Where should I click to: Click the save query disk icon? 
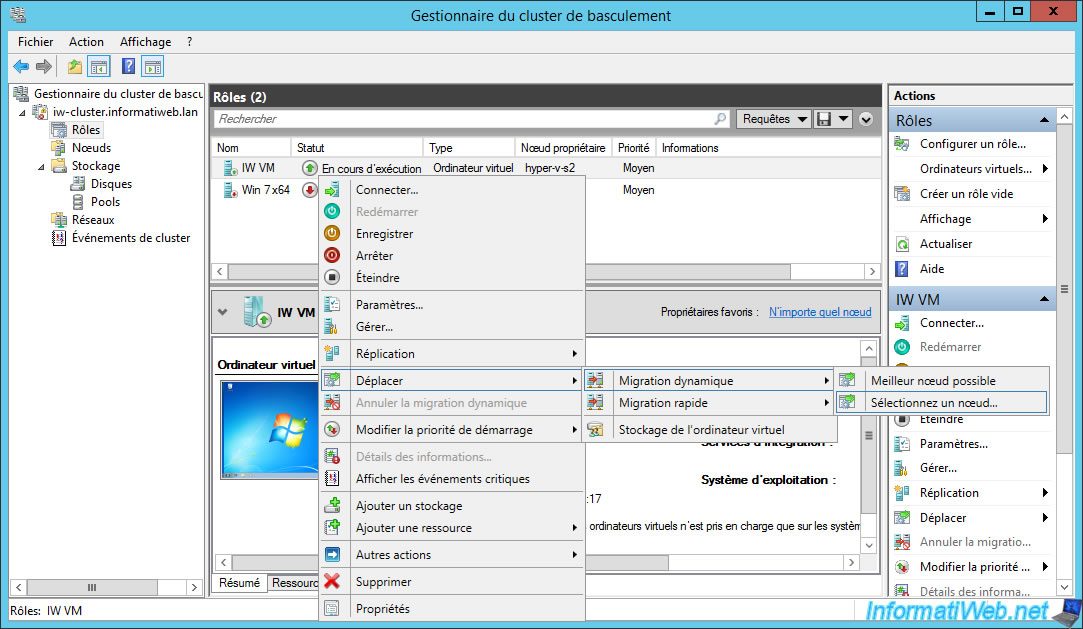point(825,119)
